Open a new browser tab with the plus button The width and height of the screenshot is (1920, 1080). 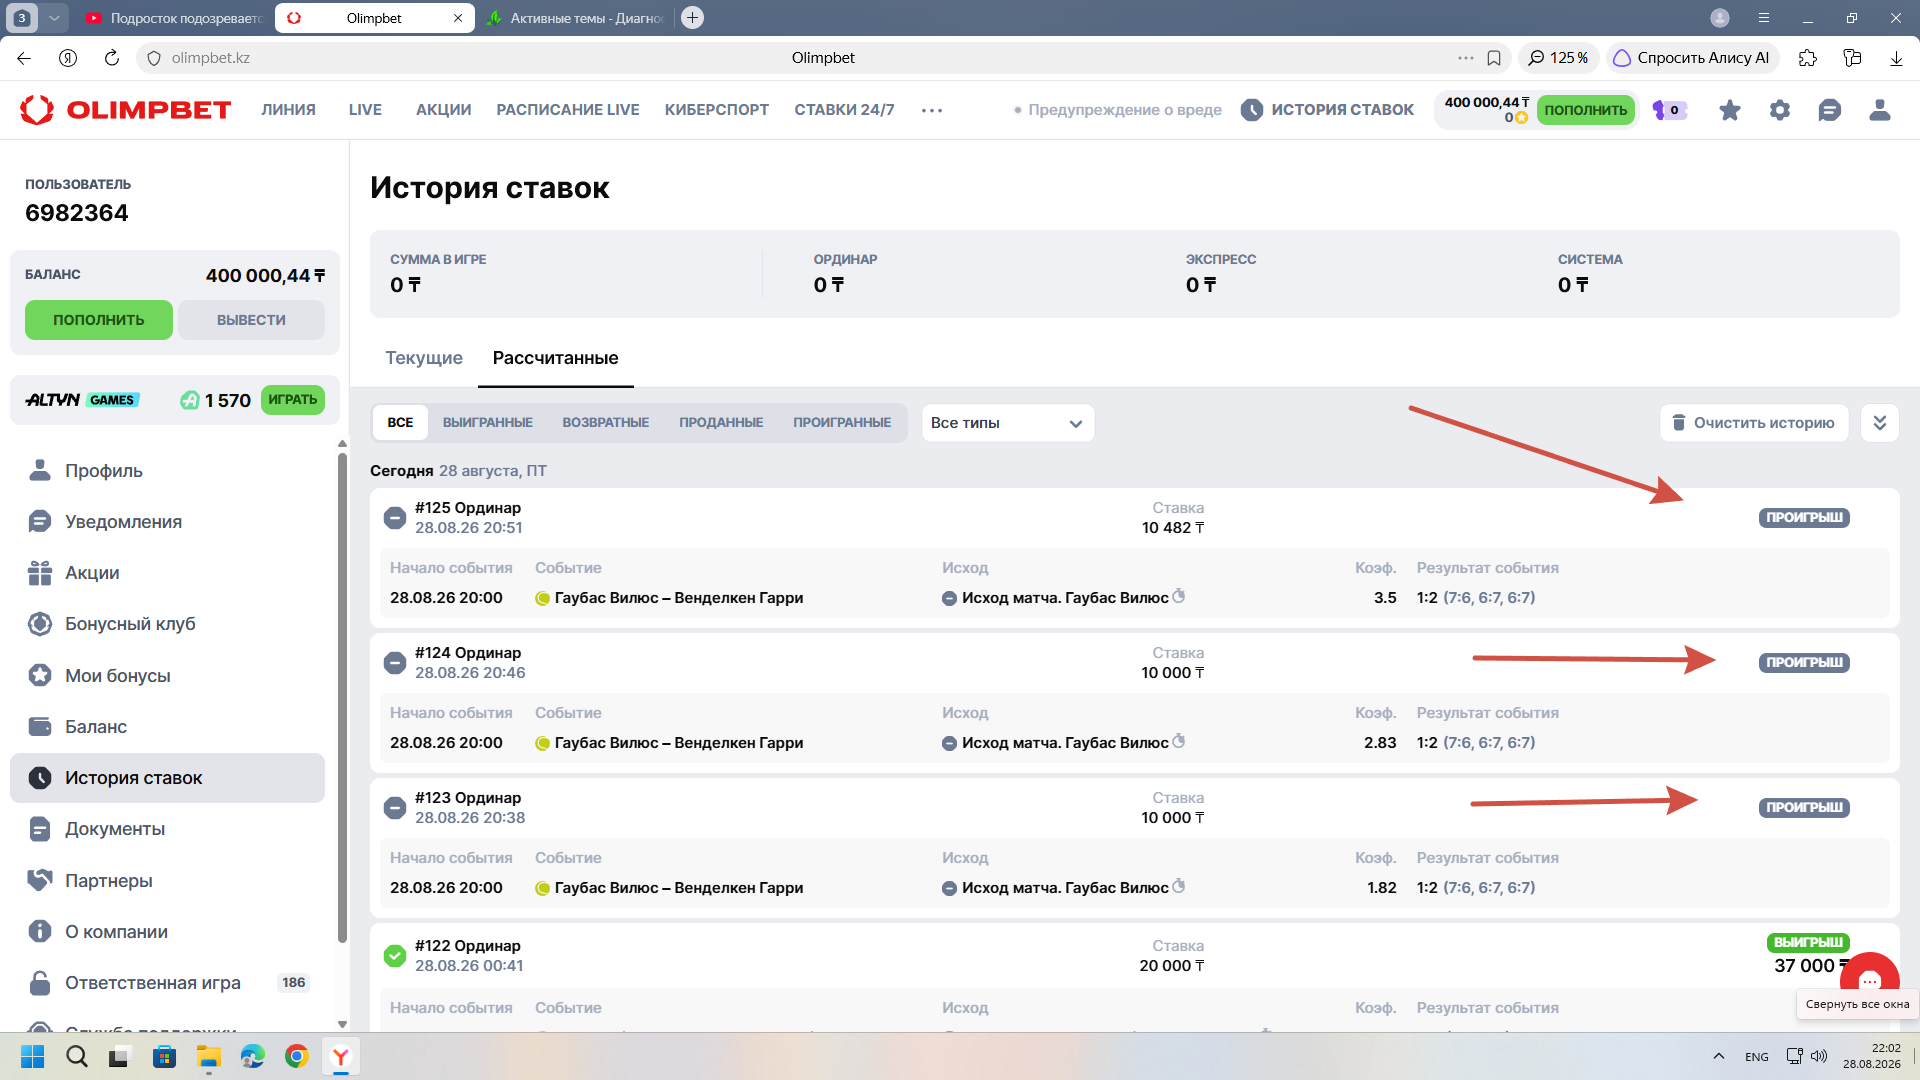tap(692, 18)
